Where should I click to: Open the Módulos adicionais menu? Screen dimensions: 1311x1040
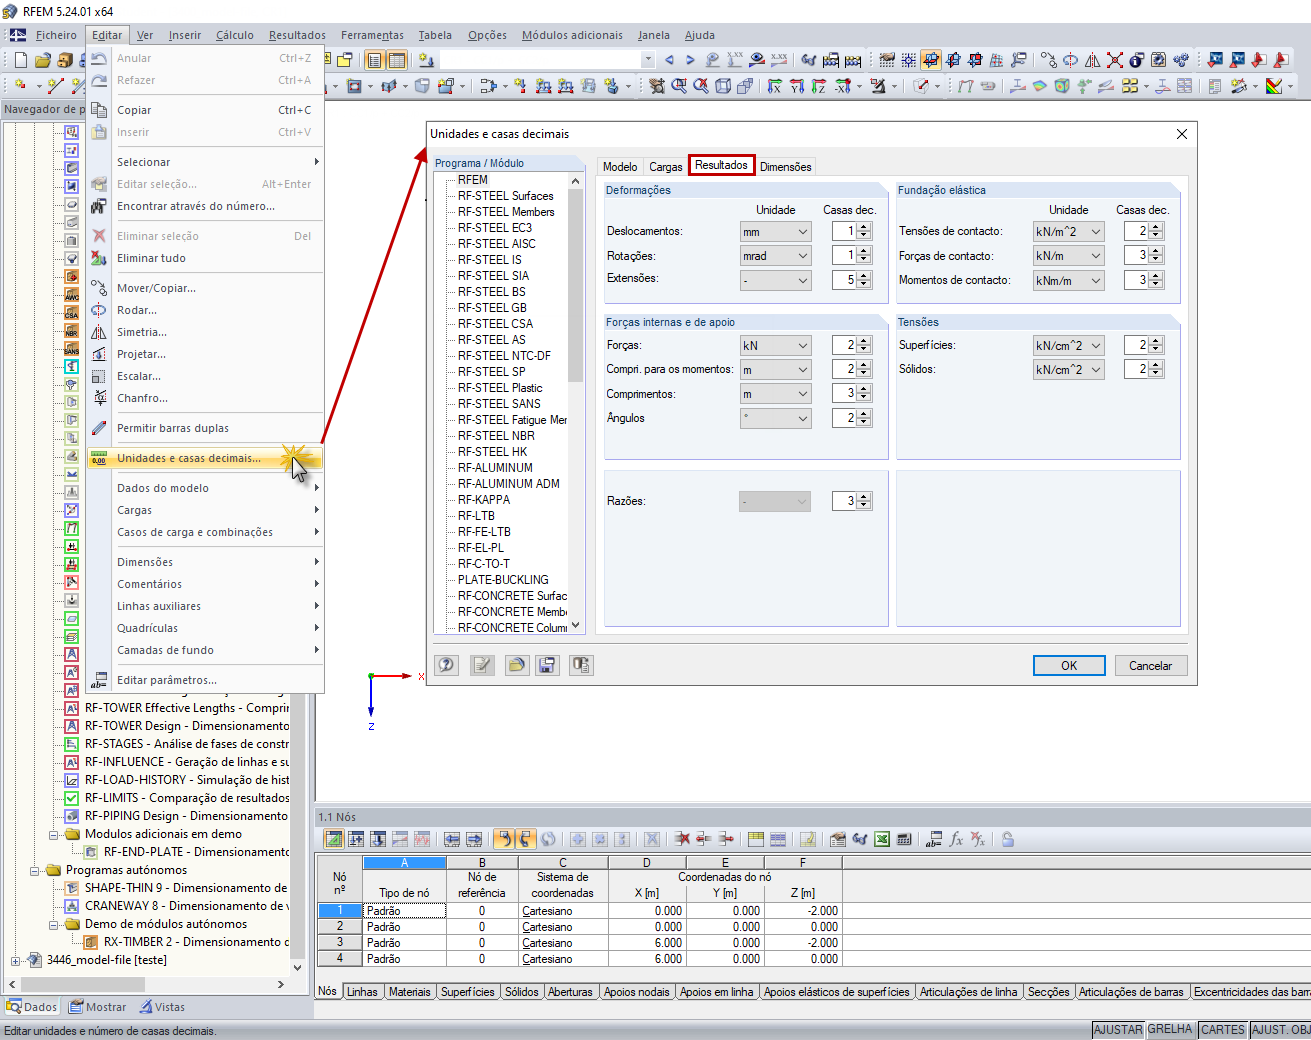pos(572,35)
